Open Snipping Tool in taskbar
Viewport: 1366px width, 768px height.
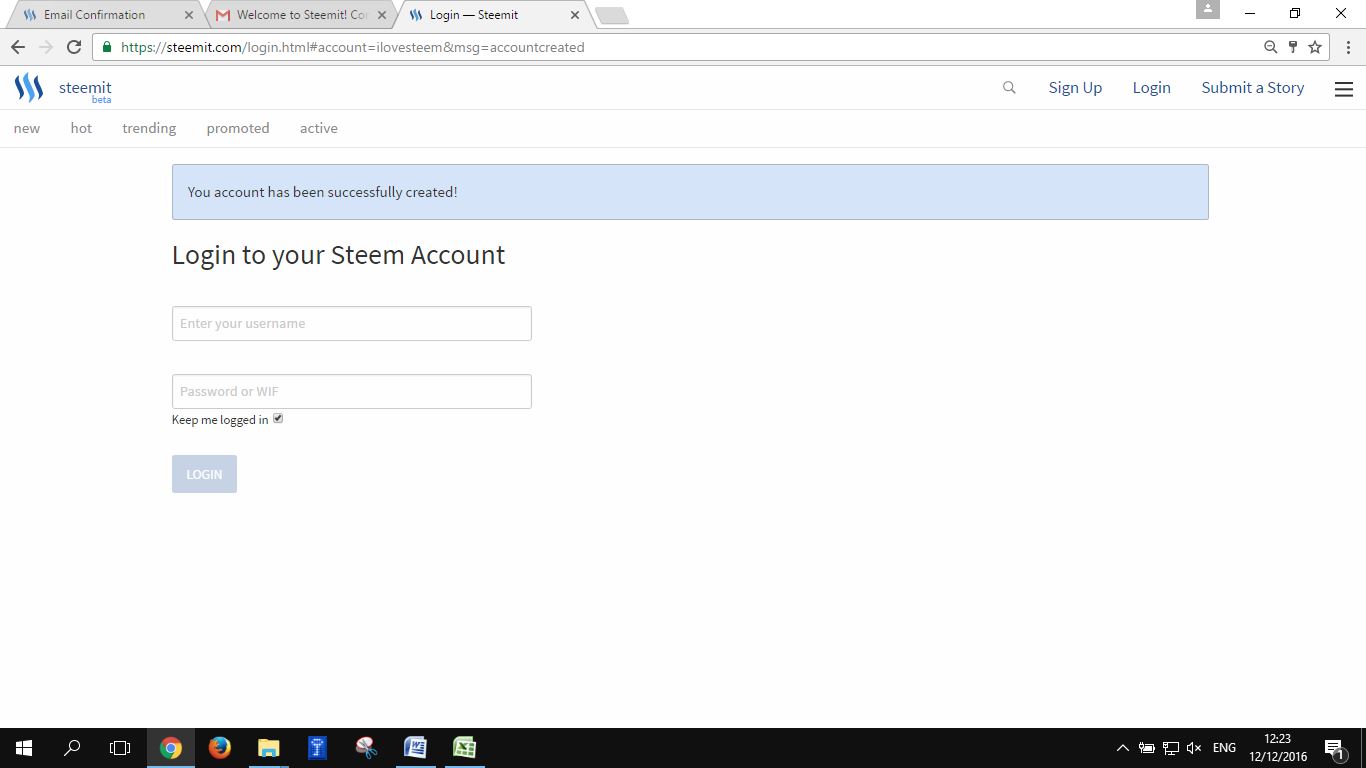point(366,748)
